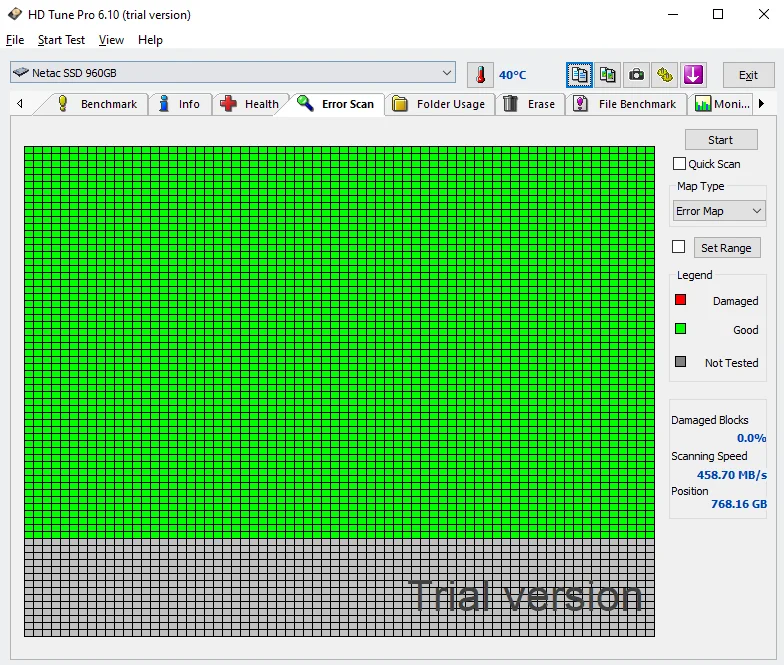This screenshot has width=784, height=665.
Task: Click the 40°C temperature reading
Action: click(512, 75)
